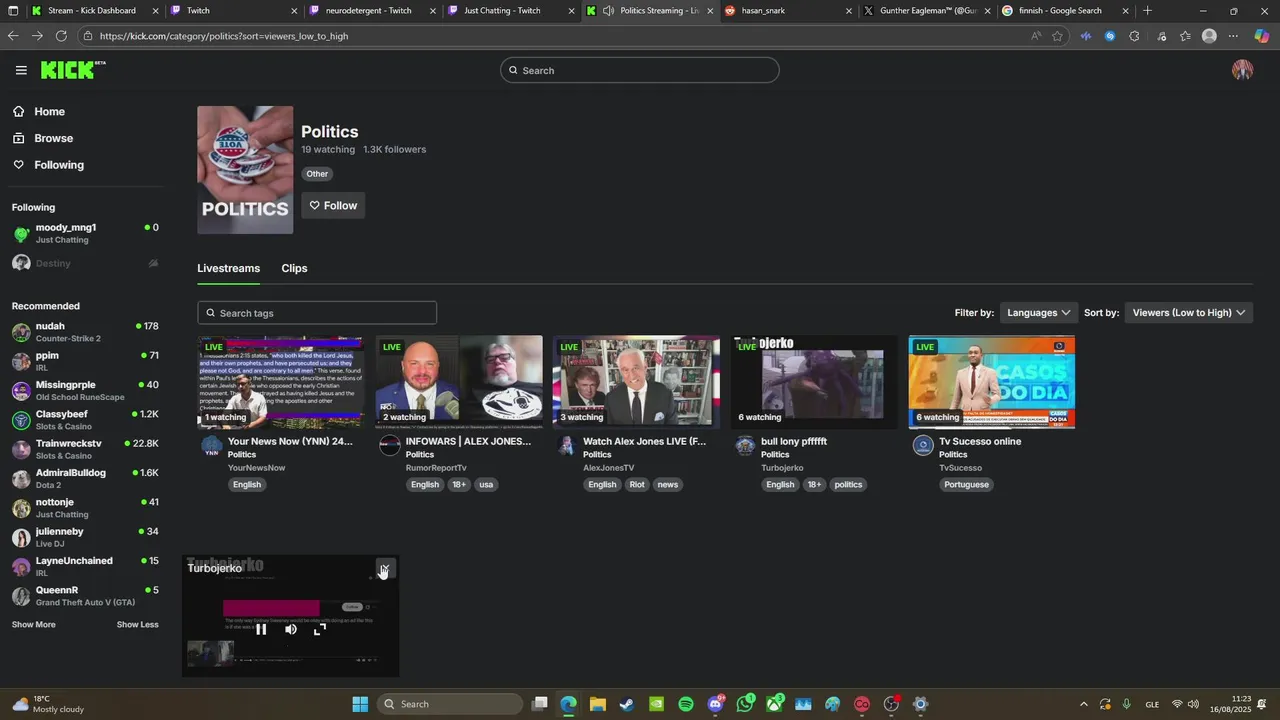Open the Shazam browser extension
Screen dimensions: 1280x720
coord(1110,36)
